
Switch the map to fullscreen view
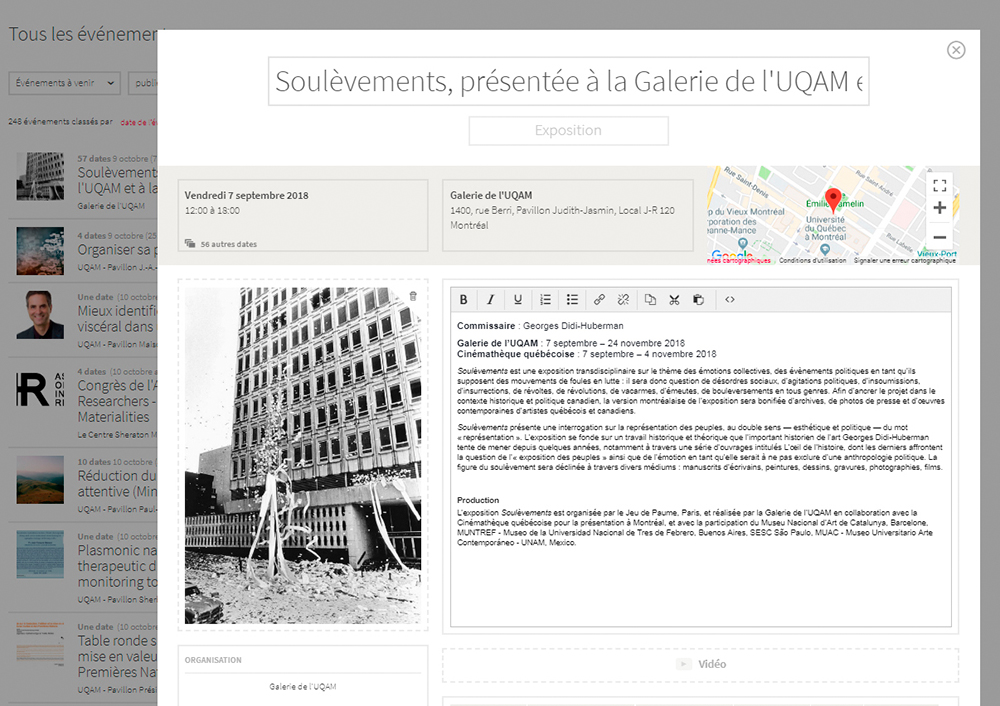(x=939, y=185)
